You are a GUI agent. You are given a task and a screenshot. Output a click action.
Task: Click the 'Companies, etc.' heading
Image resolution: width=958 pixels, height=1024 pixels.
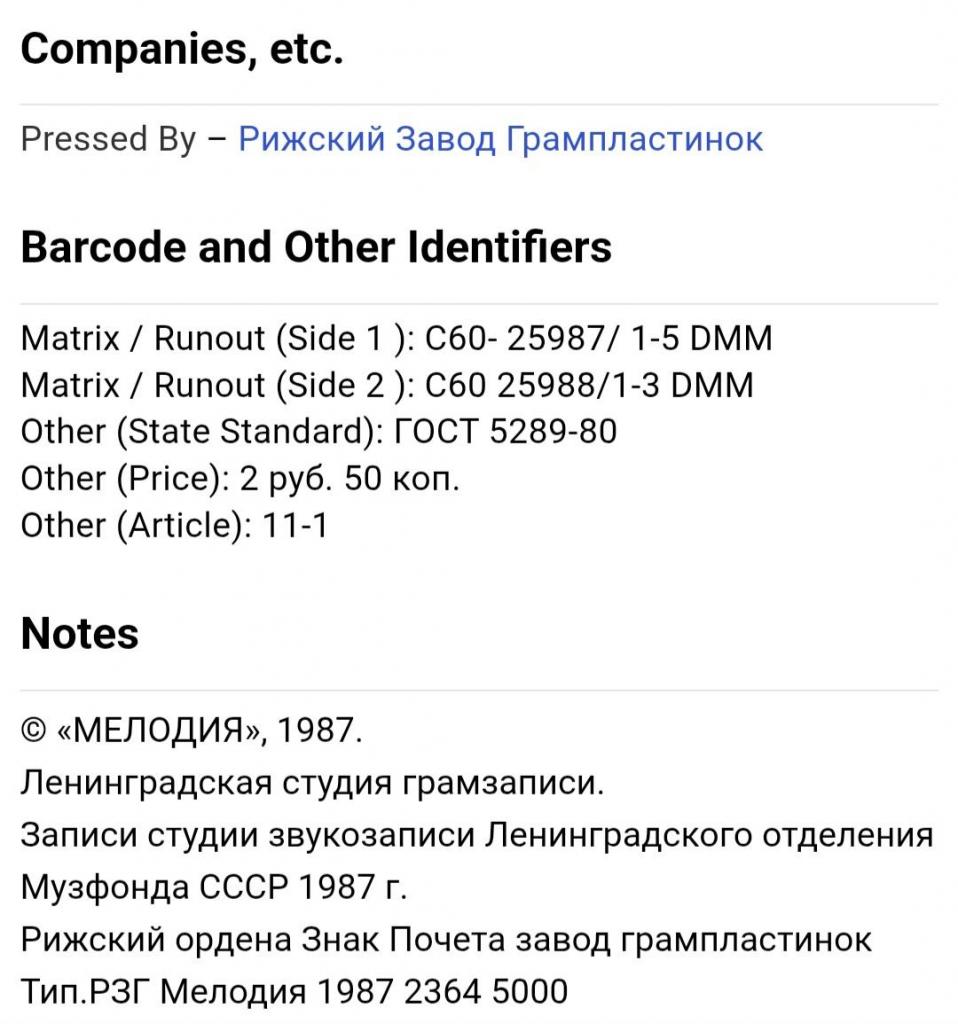(x=182, y=48)
